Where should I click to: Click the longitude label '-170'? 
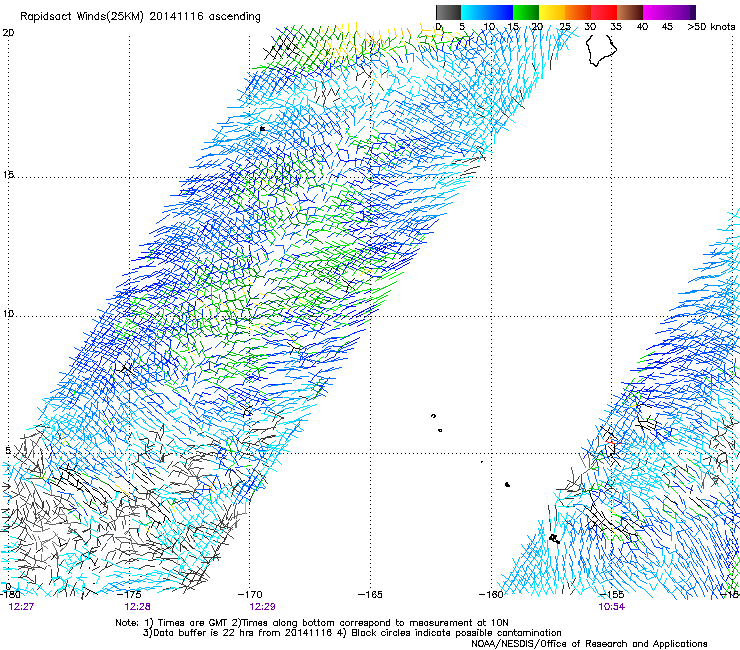click(x=250, y=594)
